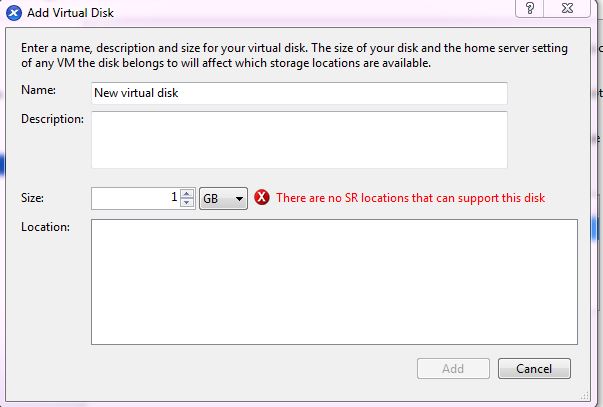603x407 pixels.
Task: Focus the Description text area
Action: click(x=299, y=139)
